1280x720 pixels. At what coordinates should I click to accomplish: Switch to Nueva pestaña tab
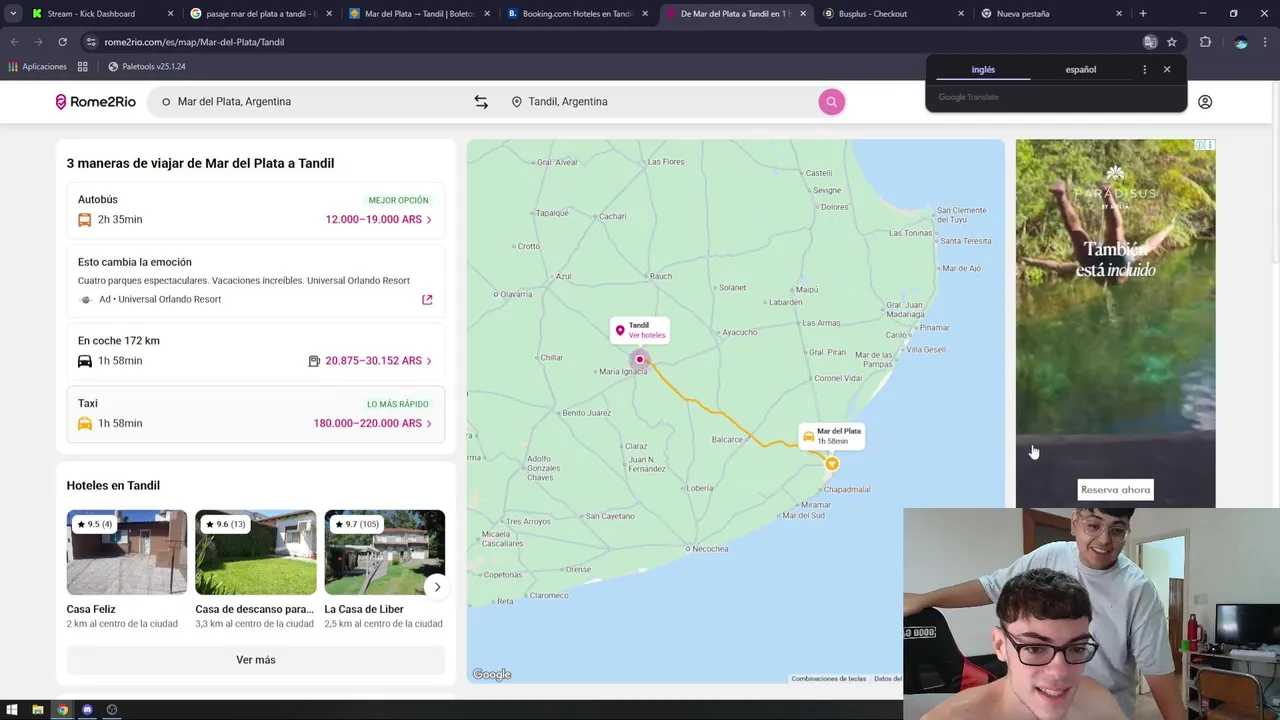pos(1050,14)
